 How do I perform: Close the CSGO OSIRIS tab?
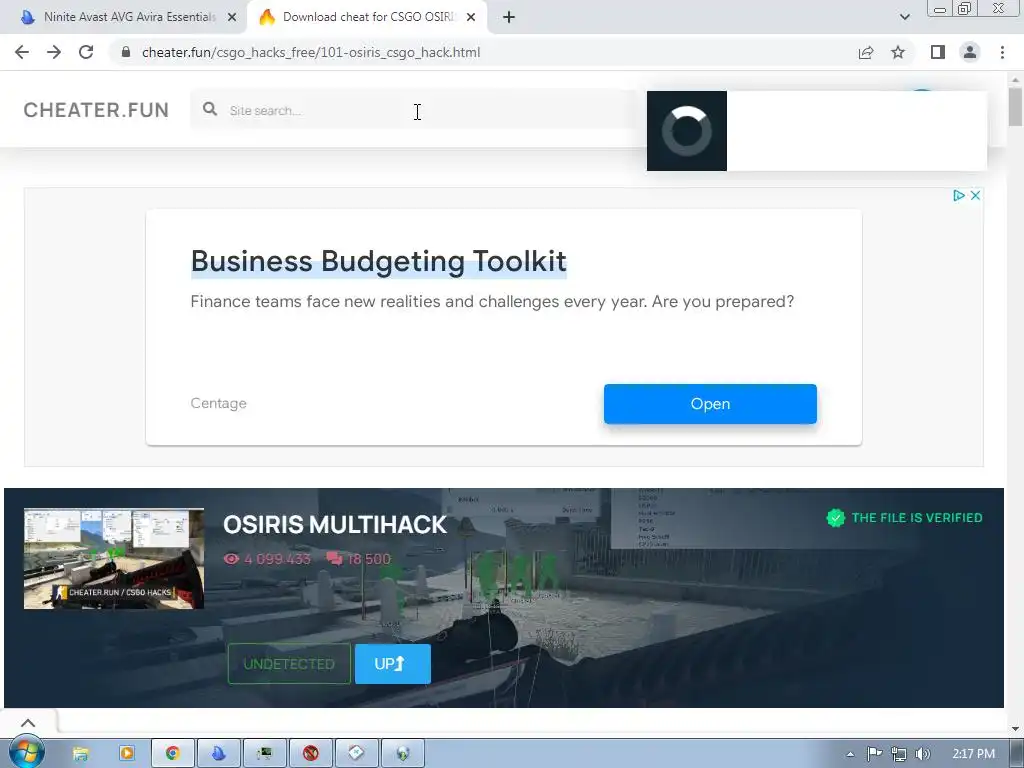[471, 17]
